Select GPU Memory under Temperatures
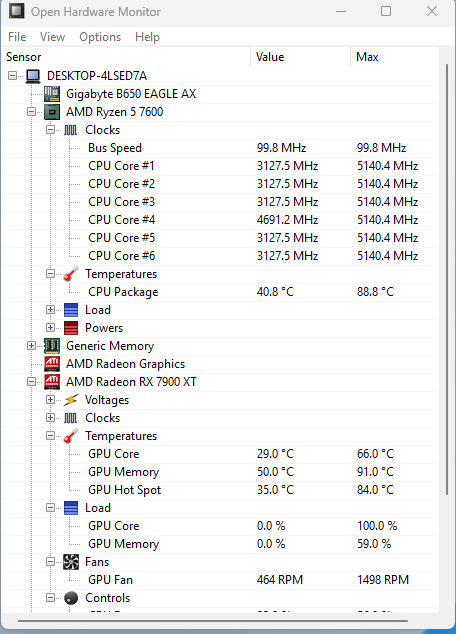 [x=220, y=472]
